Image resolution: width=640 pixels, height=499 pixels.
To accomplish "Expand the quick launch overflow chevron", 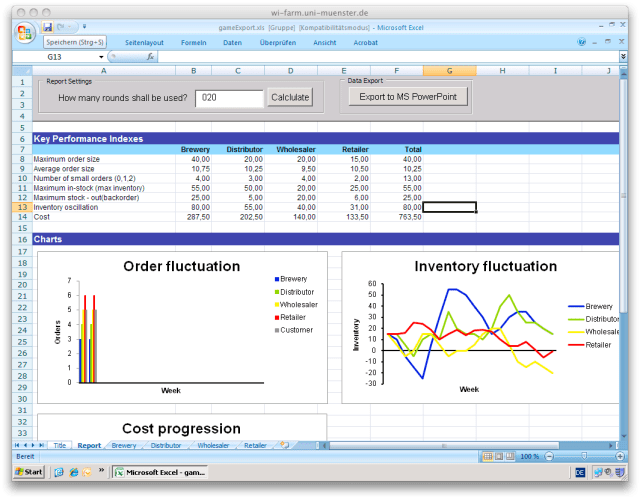I will [101, 470].
